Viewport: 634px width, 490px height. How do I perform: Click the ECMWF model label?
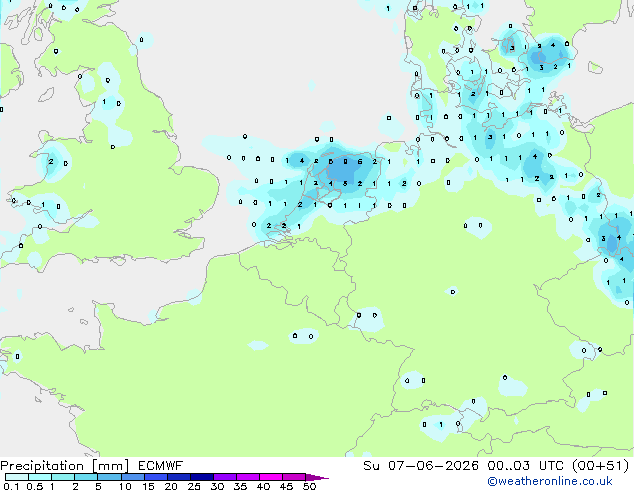(x=161, y=466)
